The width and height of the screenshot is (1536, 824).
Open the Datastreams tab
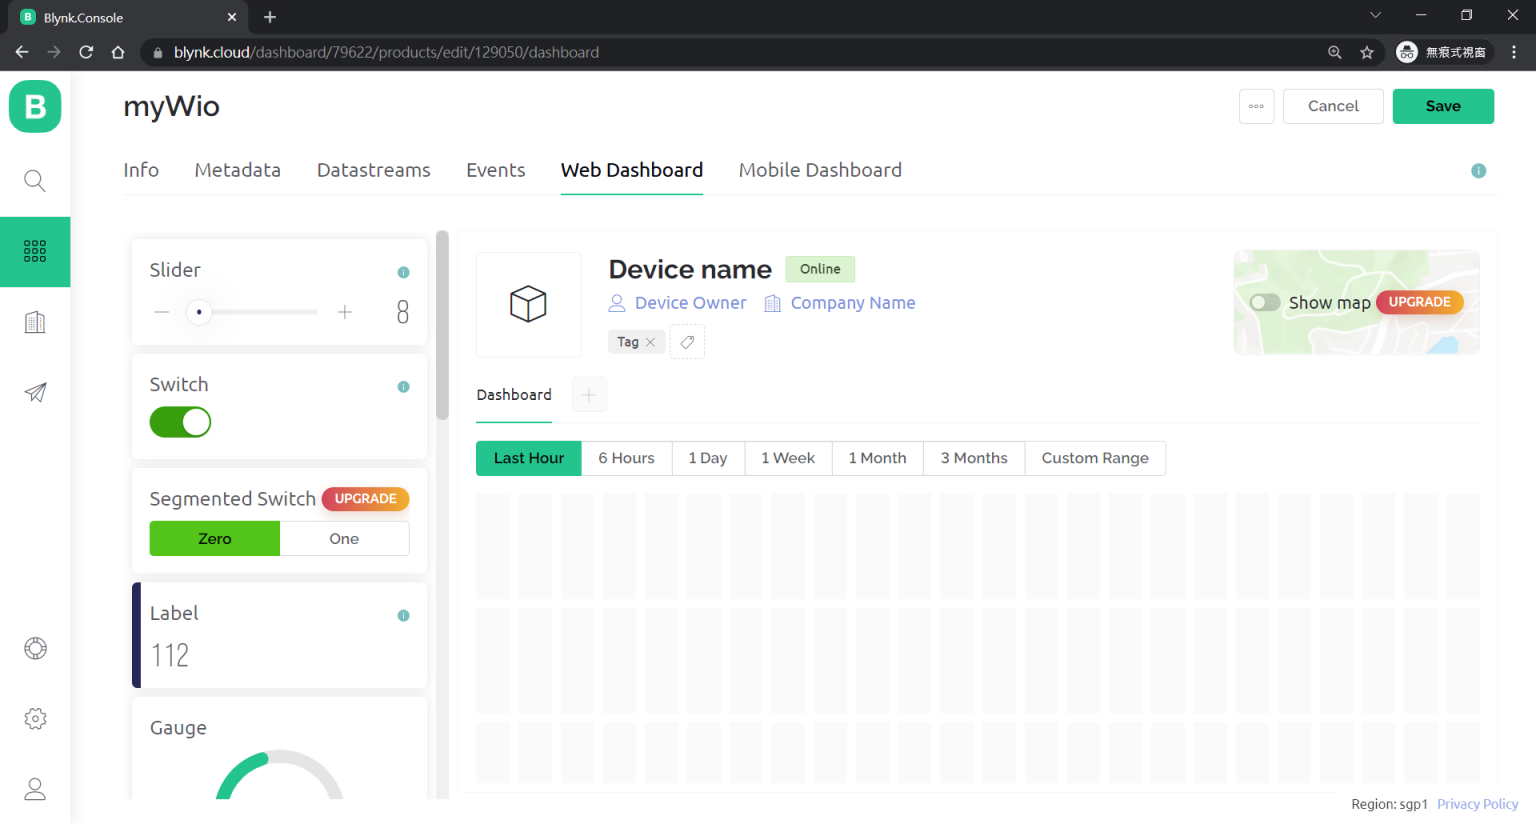pyautogui.click(x=374, y=170)
